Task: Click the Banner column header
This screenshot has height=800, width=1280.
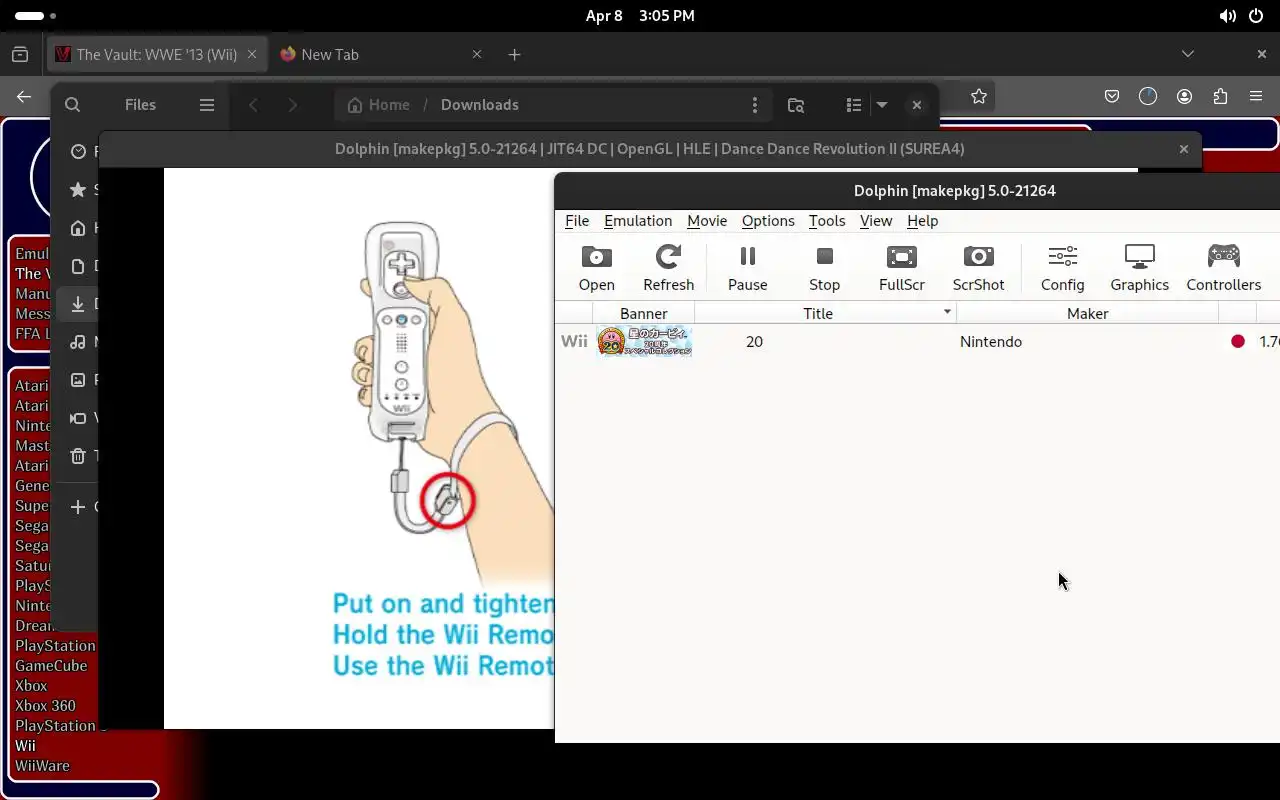Action: pyautogui.click(x=643, y=313)
